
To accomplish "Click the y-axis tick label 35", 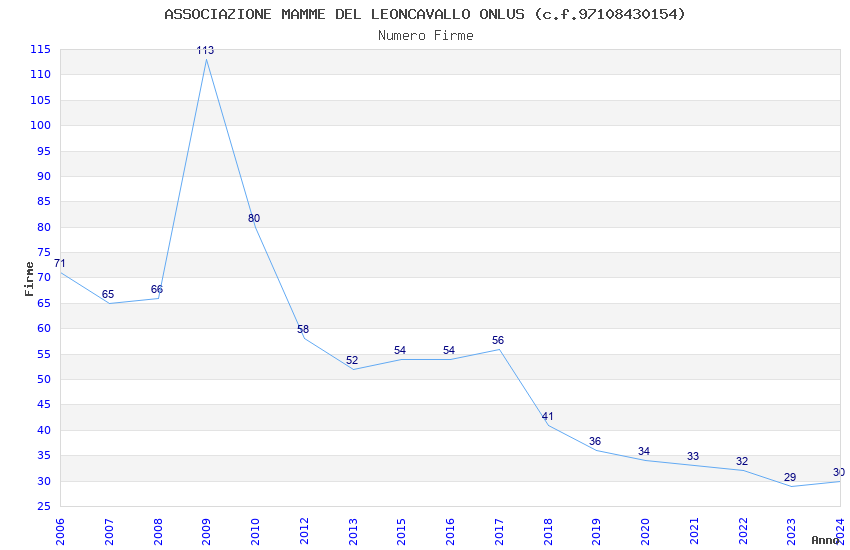I will point(44,456).
